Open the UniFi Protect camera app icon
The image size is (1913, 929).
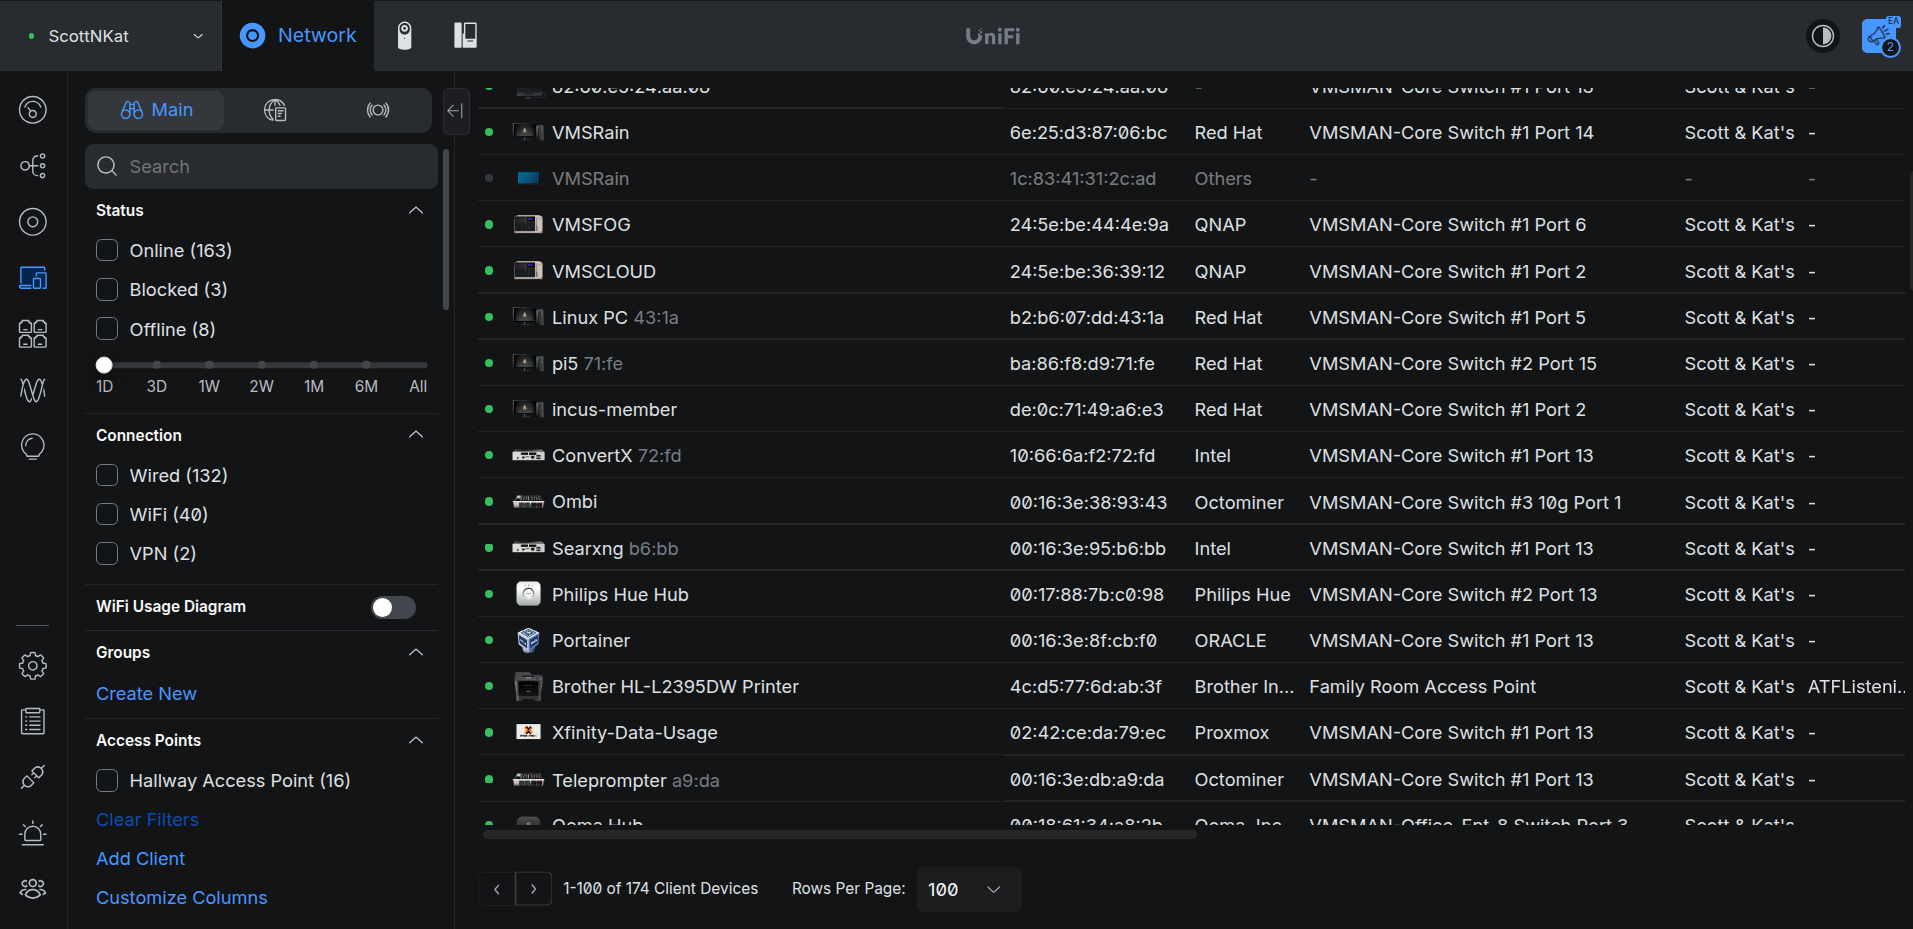click(x=404, y=36)
